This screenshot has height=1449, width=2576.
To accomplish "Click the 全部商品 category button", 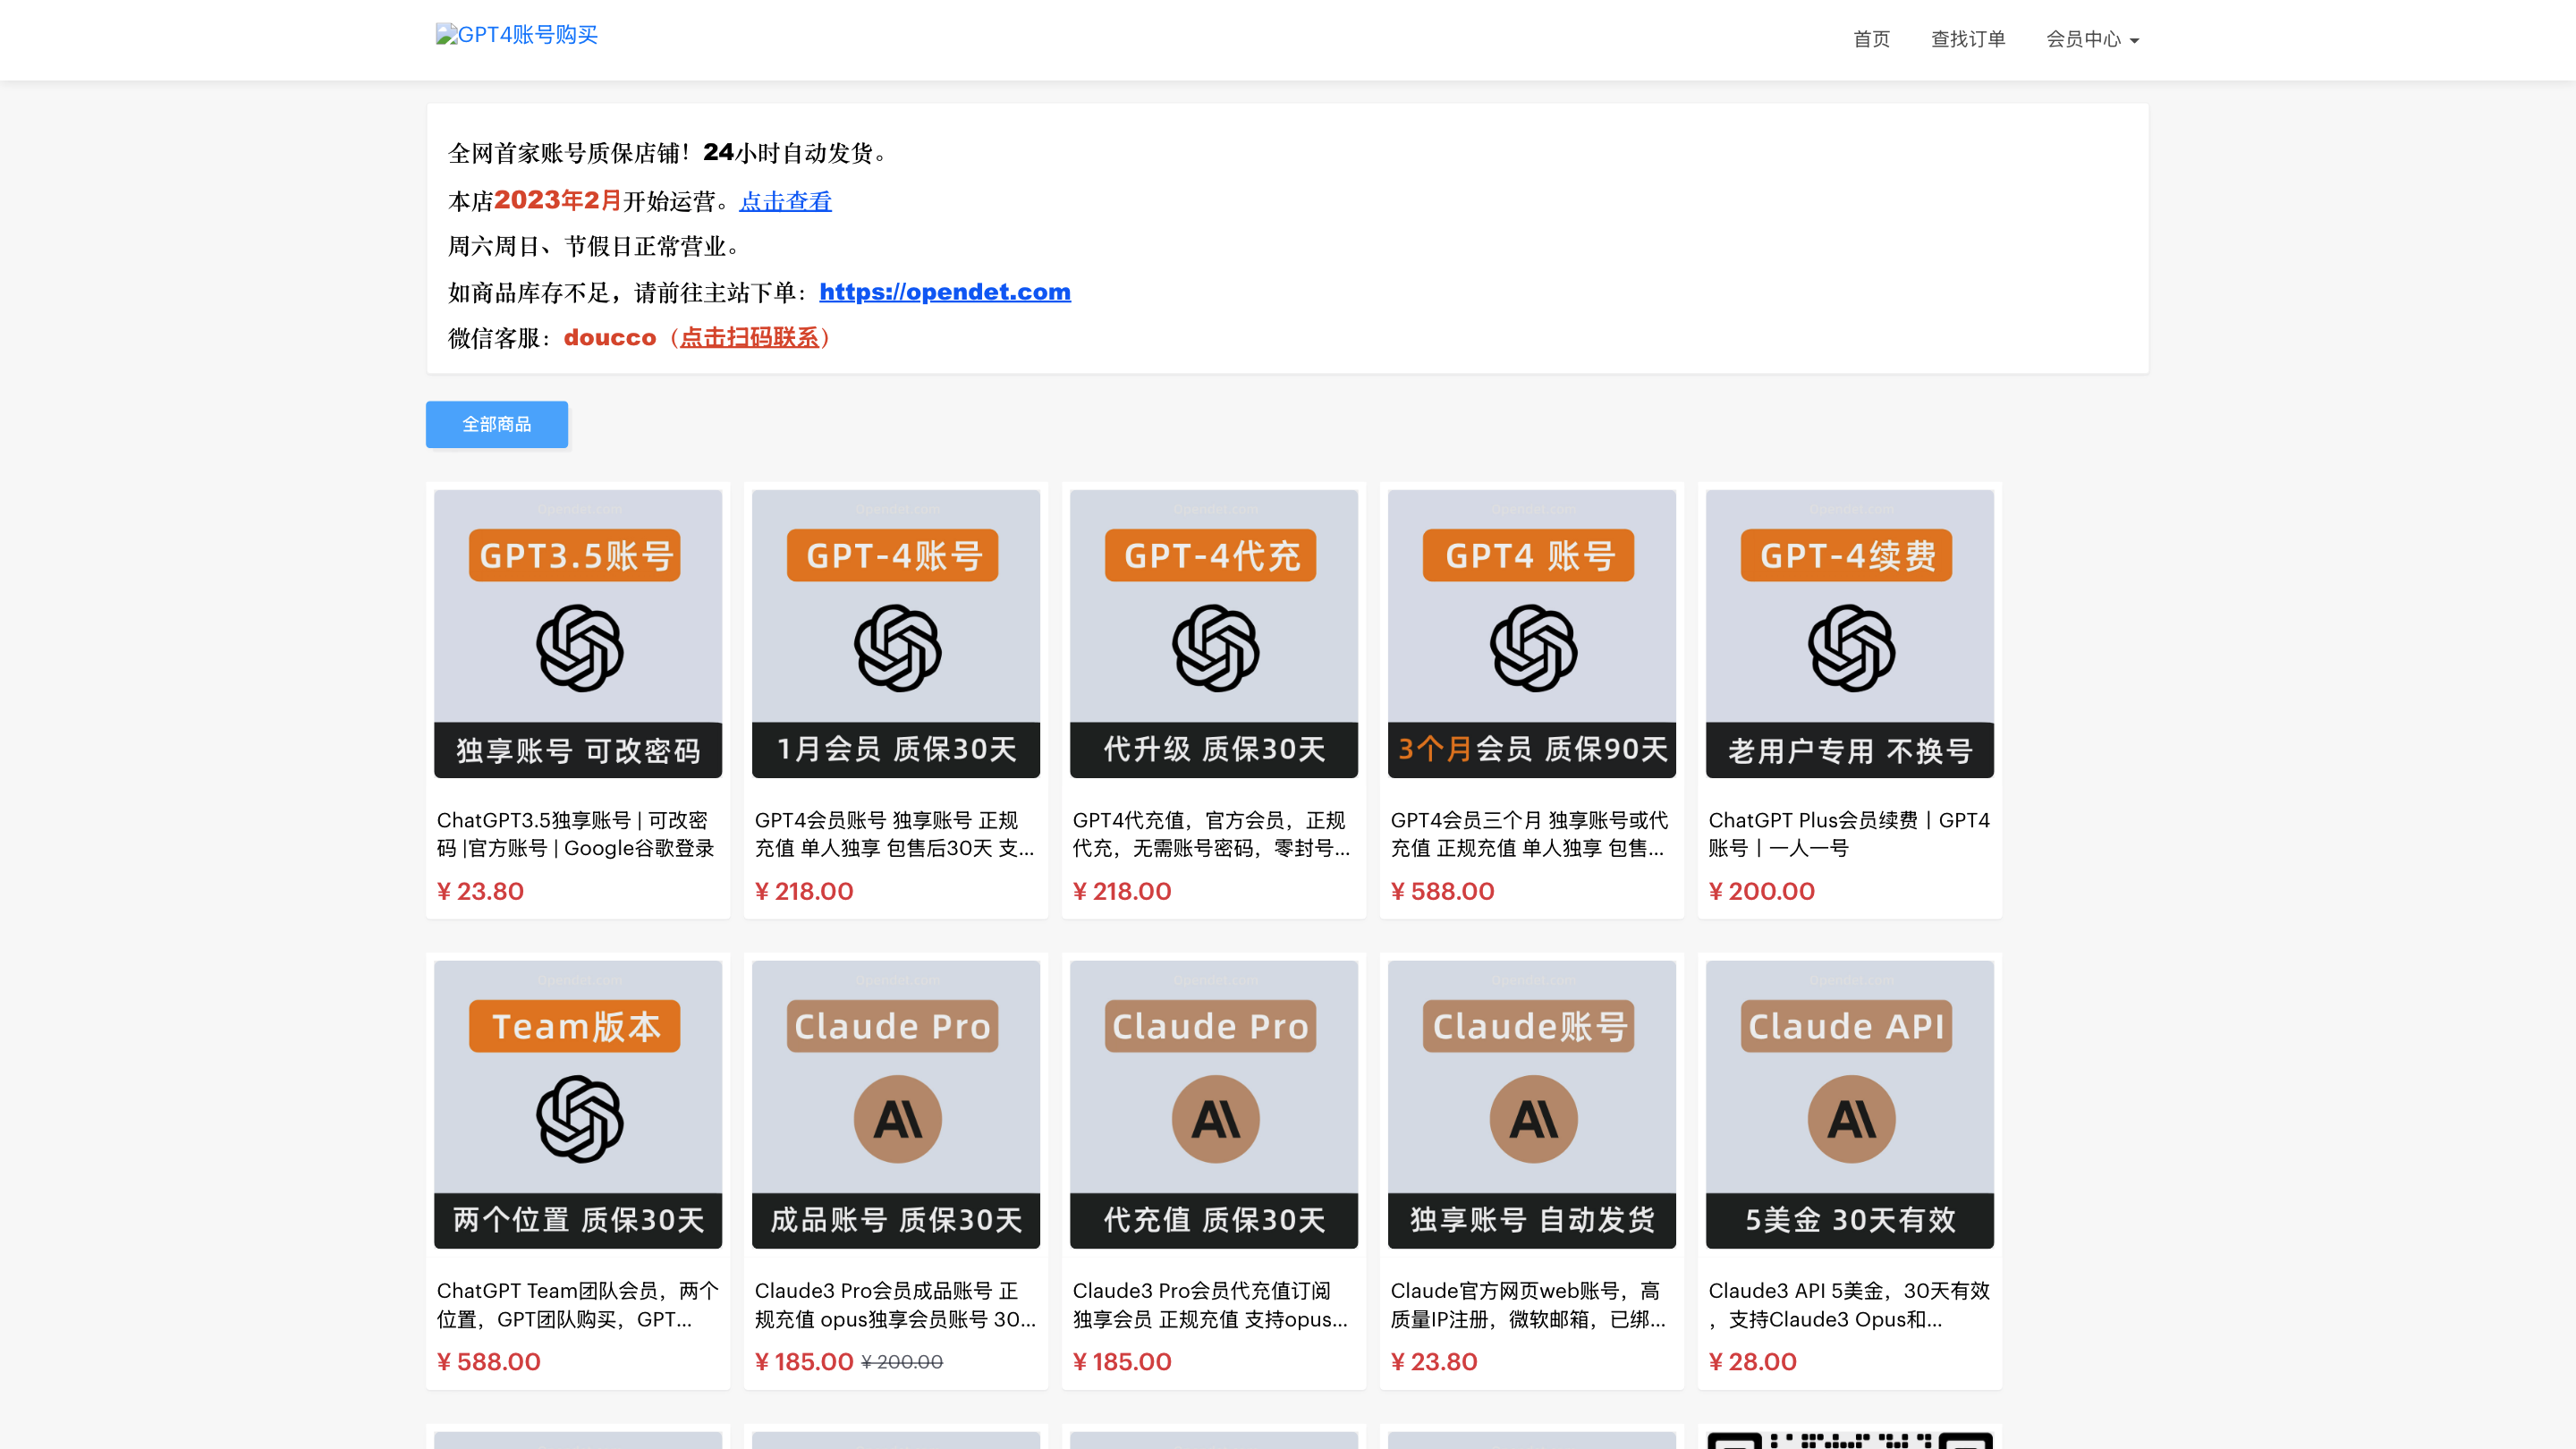I will pyautogui.click(x=497, y=424).
